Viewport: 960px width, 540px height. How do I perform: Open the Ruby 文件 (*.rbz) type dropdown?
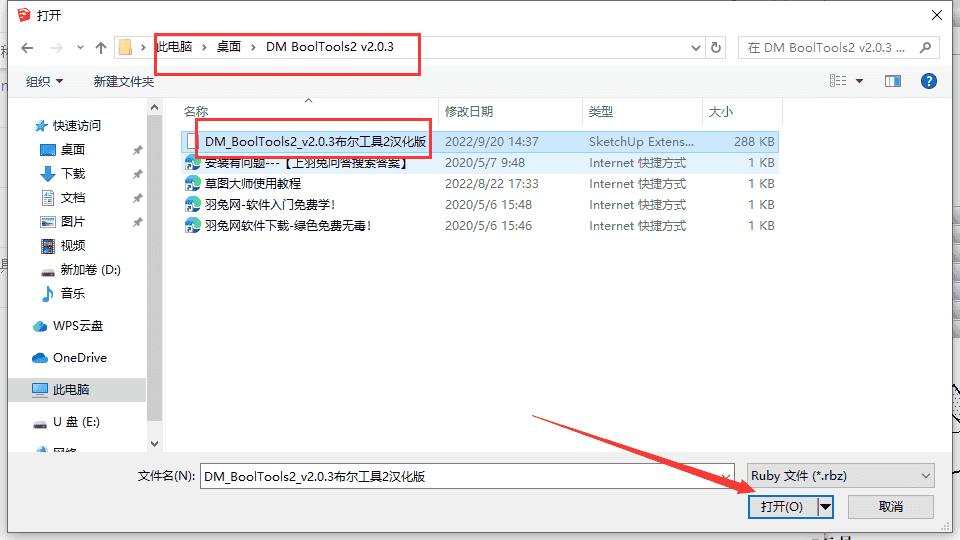pos(841,476)
